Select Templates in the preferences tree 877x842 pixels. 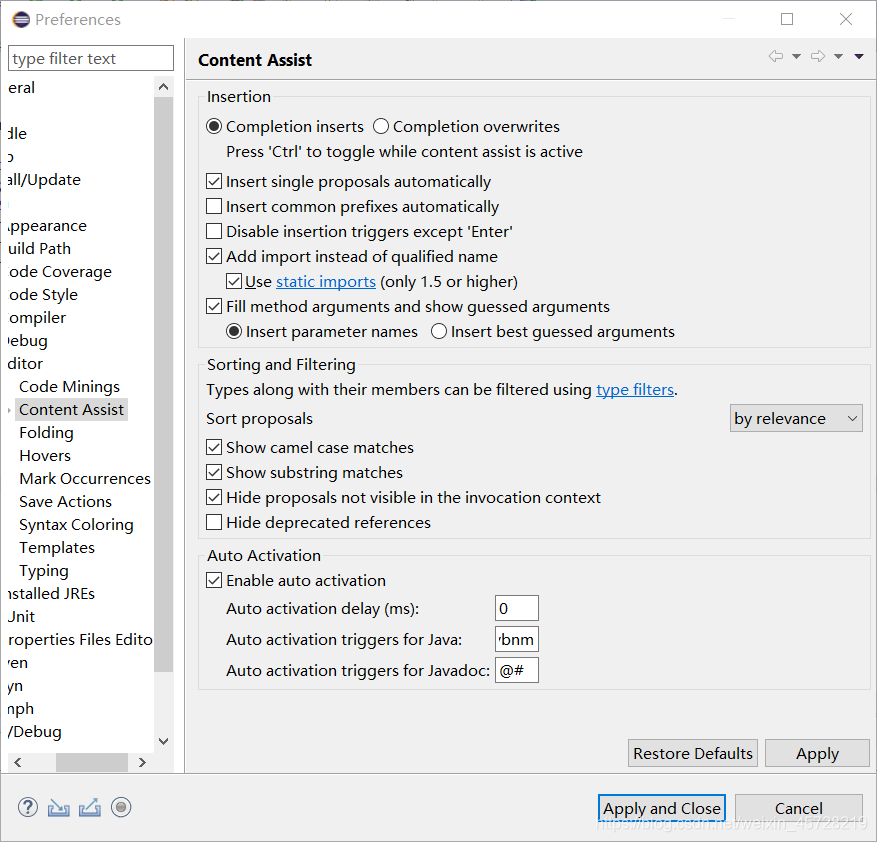pos(57,548)
